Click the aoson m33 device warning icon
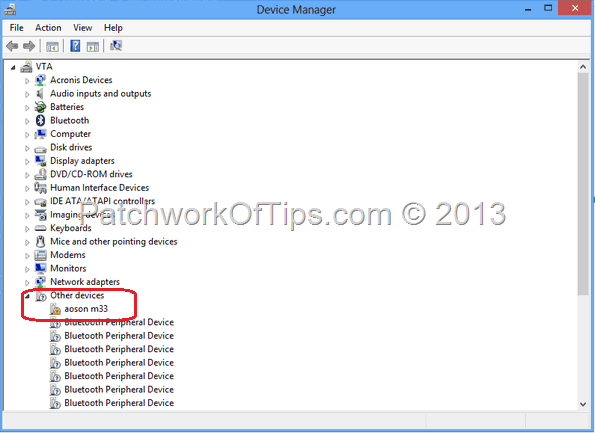The height and width of the screenshot is (433, 595). click(55, 309)
